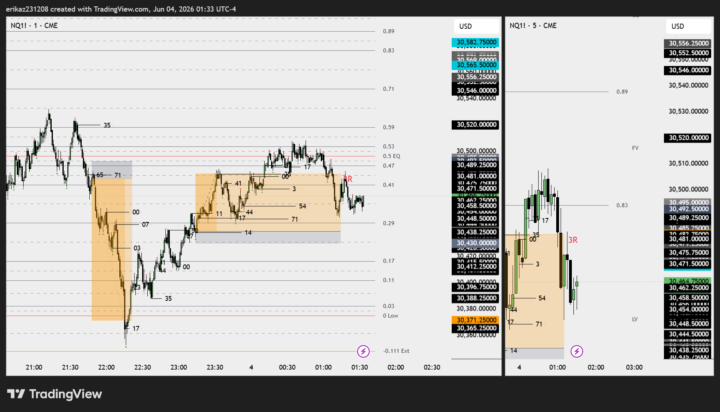Click the purple lightning icon on right chart
This screenshot has height=412, width=720.
coord(577,351)
